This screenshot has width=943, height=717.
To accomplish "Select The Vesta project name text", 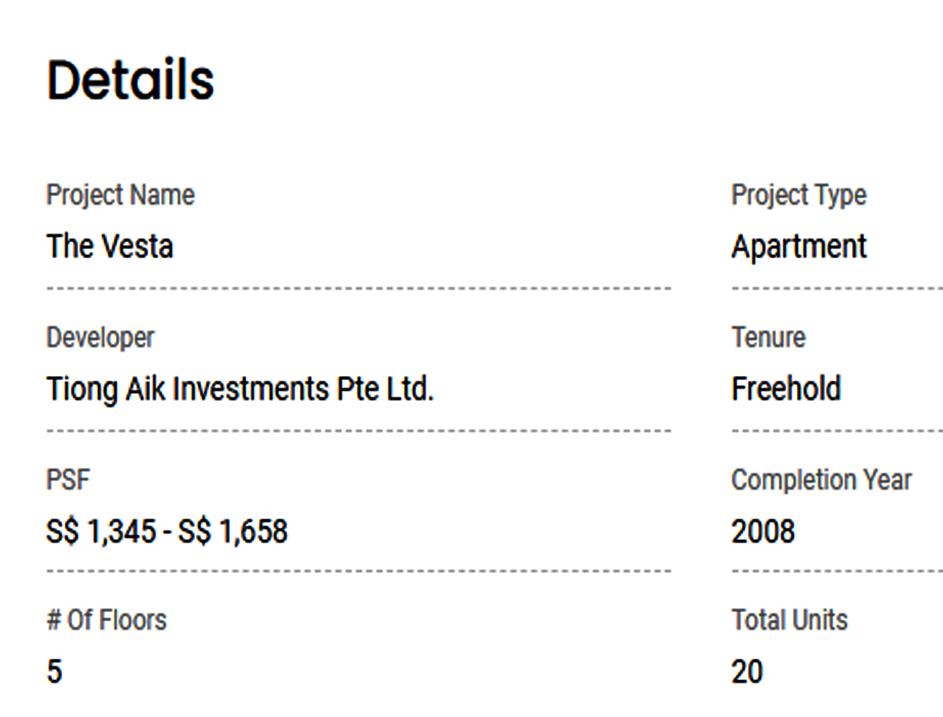I will pos(110,246).
